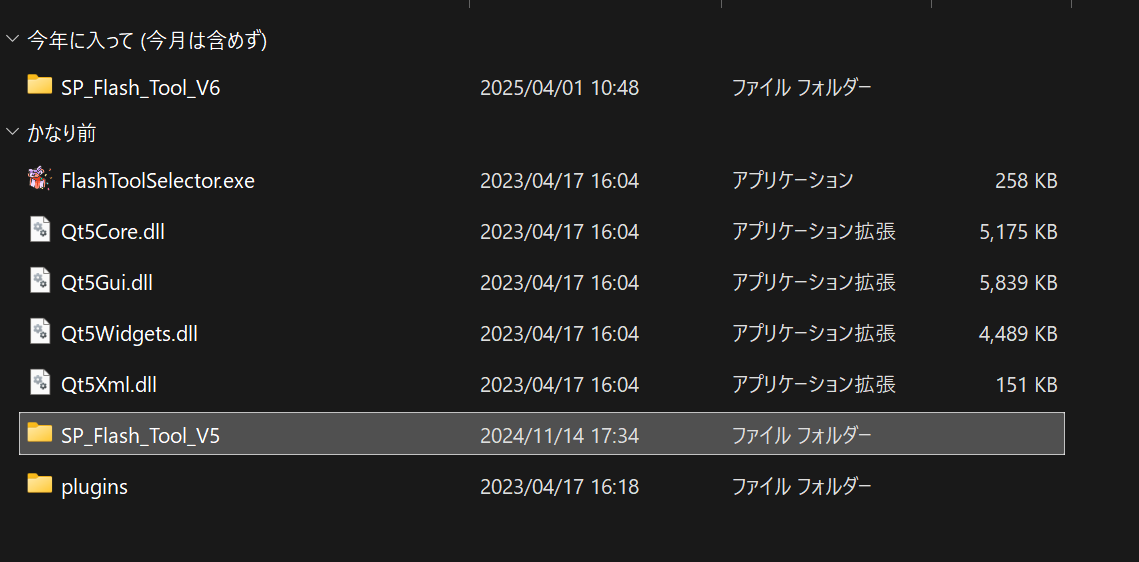Screen dimensions: 1139x562
Task: Select the Qt5Gui.dll file icon
Action: click(x=39, y=280)
